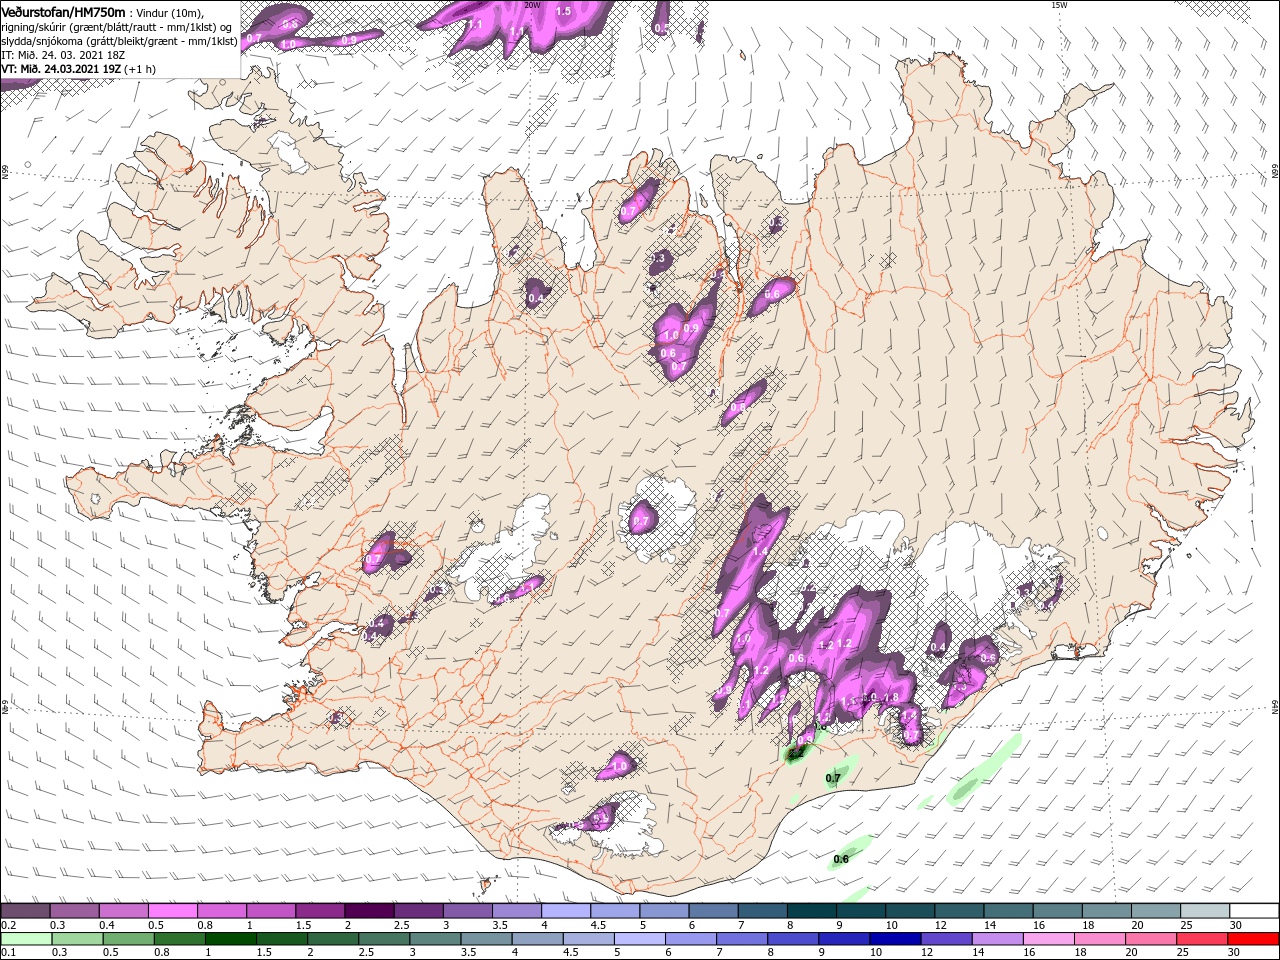Select the IT: Mið. 24. 03. 2021 18Z line
The image size is (1280, 960).
pyautogui.click(x=62, y=54)
